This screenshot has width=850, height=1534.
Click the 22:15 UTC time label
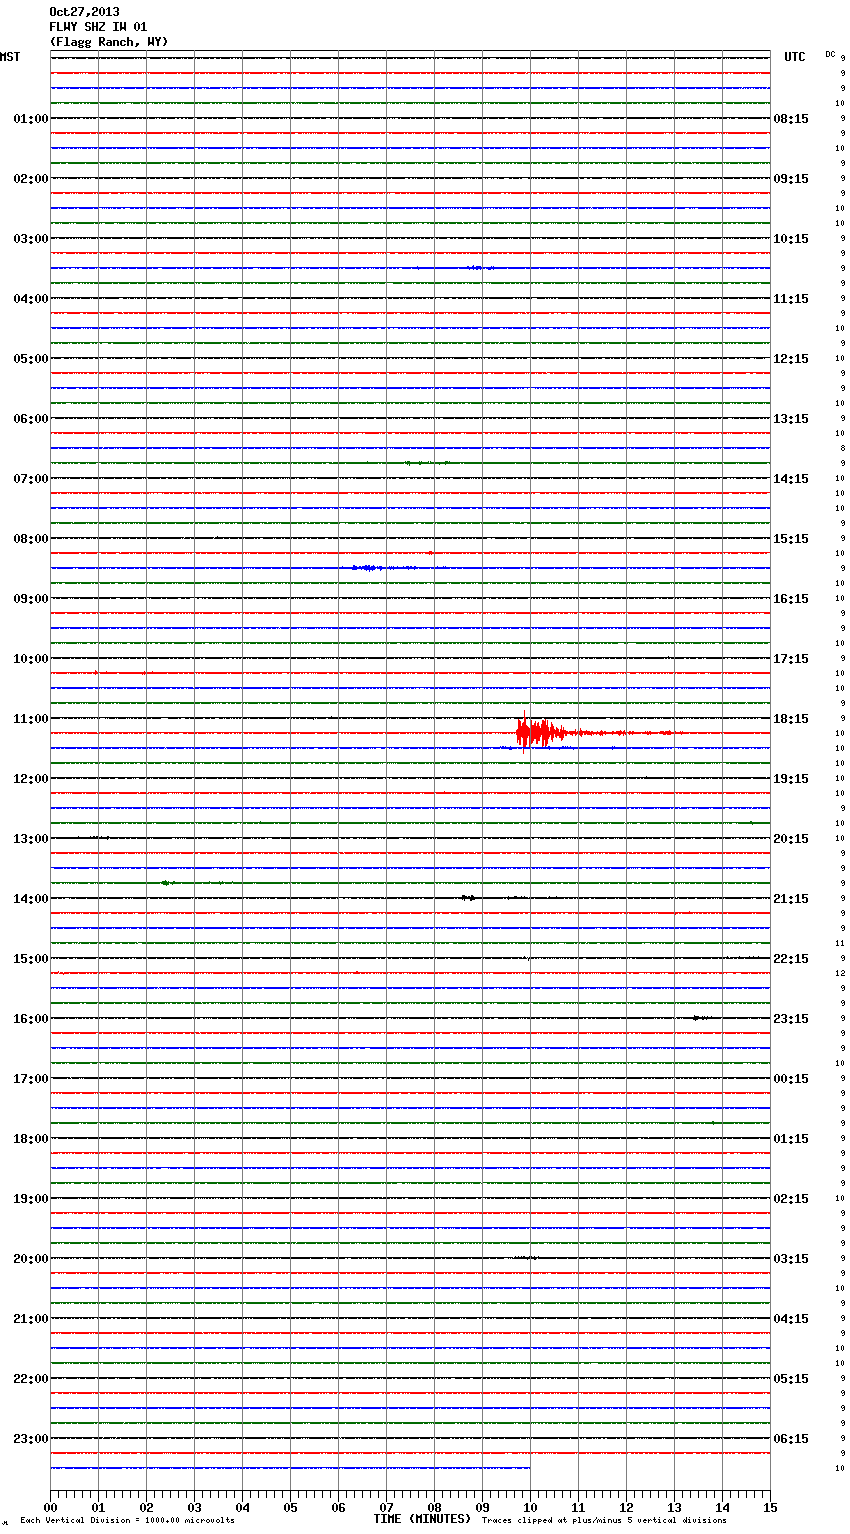(x=791, y=959)
